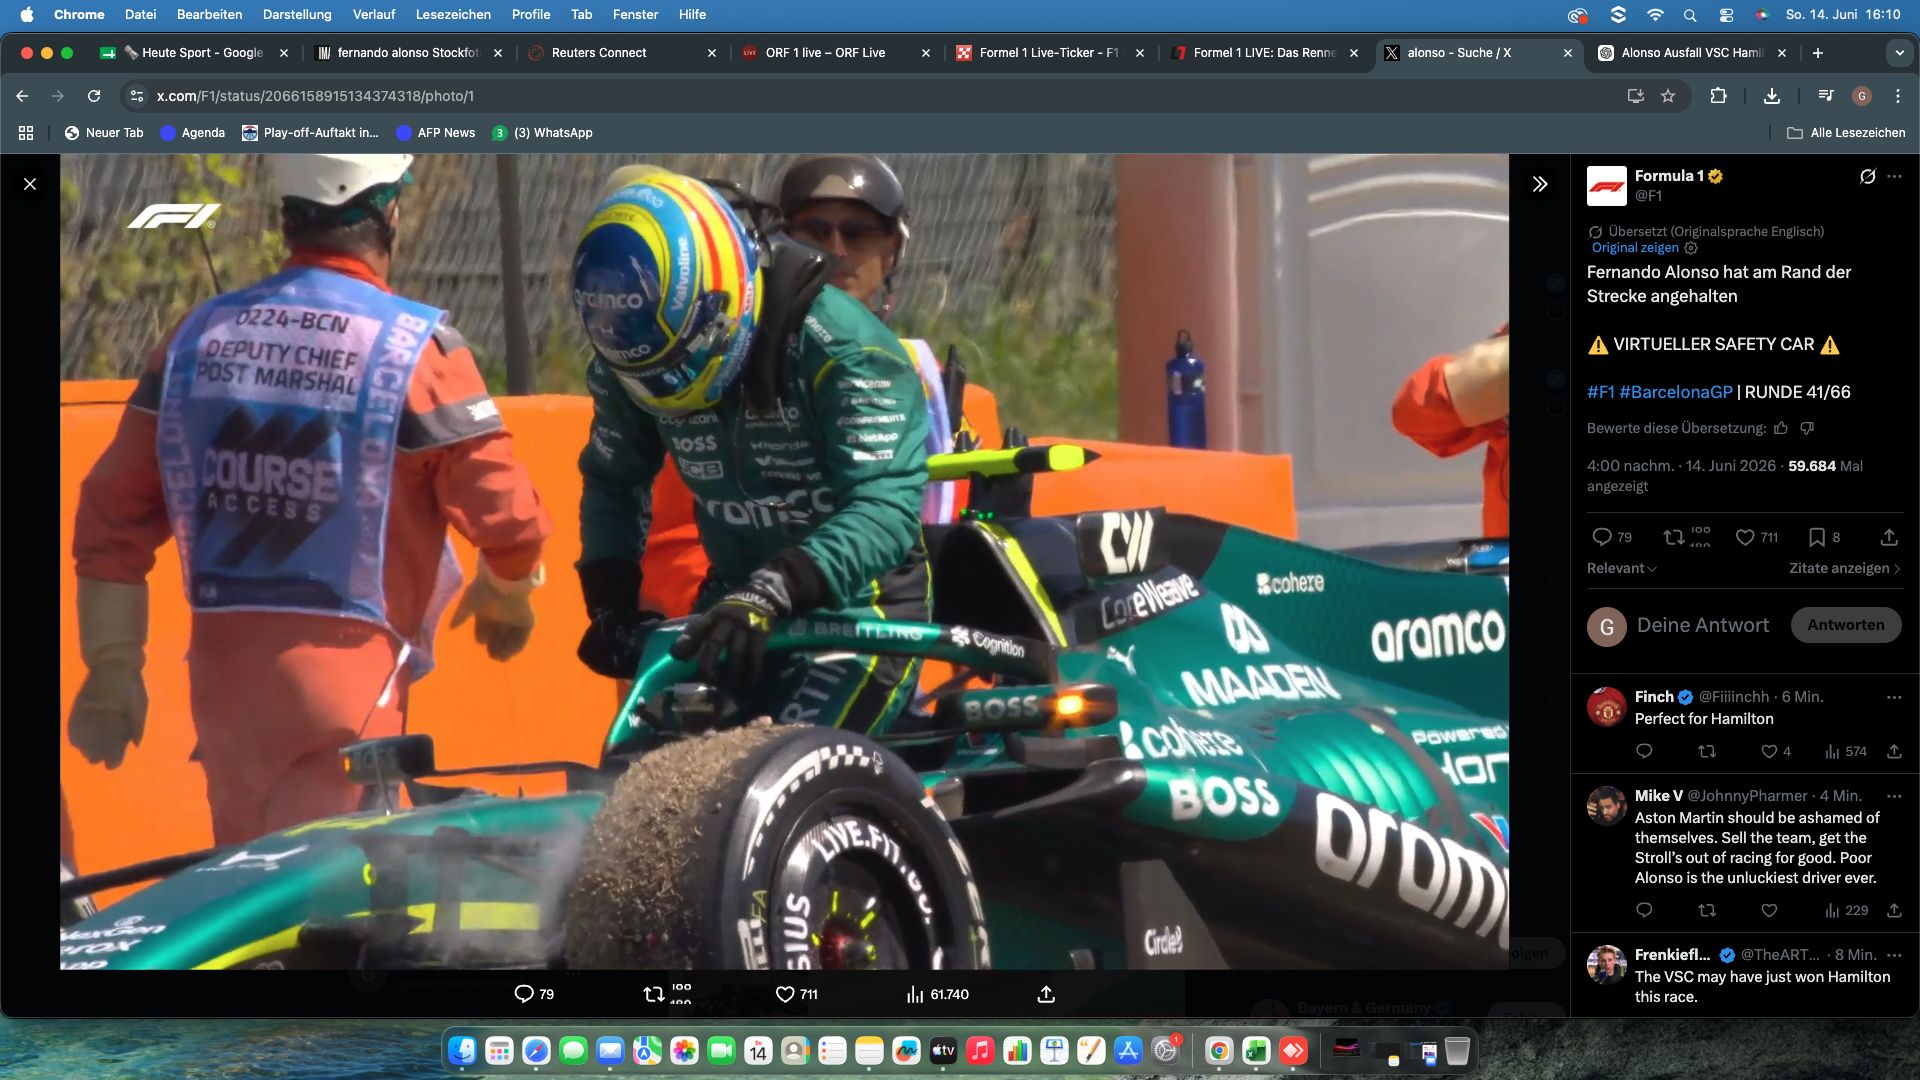The height and width of the screenshot is (1080, 1920).
Task: Switch to 'fernando alonso Stockfoto' tab
Action: [x=408, y=53]
